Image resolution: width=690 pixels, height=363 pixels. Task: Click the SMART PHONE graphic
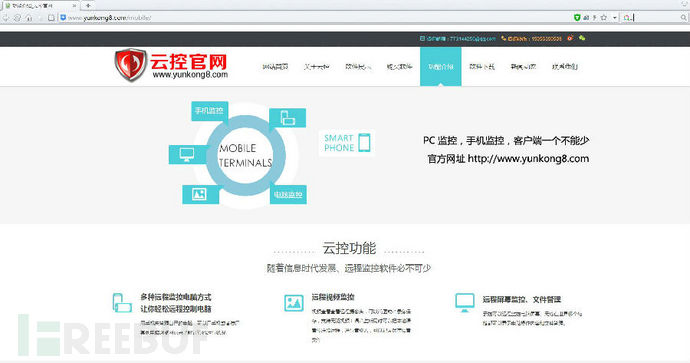tap(347, 143)
